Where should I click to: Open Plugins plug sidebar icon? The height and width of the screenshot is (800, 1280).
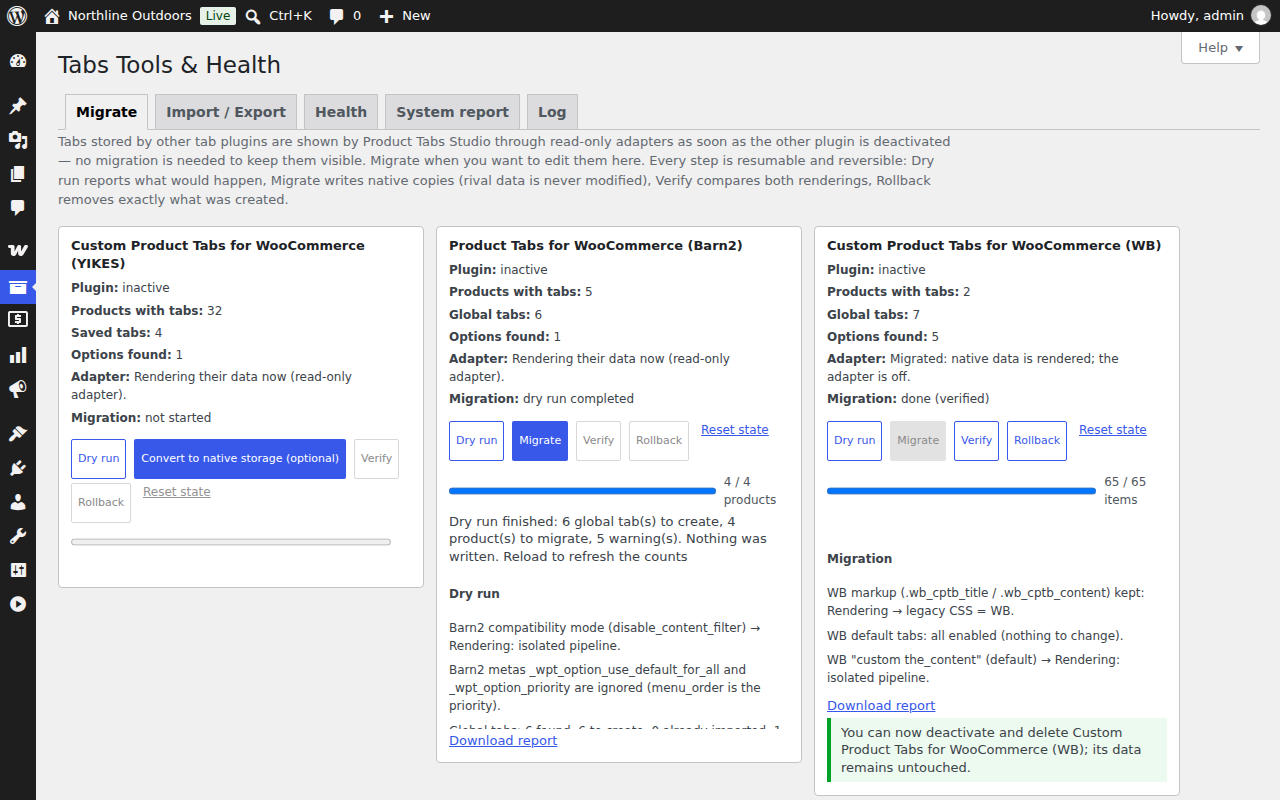18,468
